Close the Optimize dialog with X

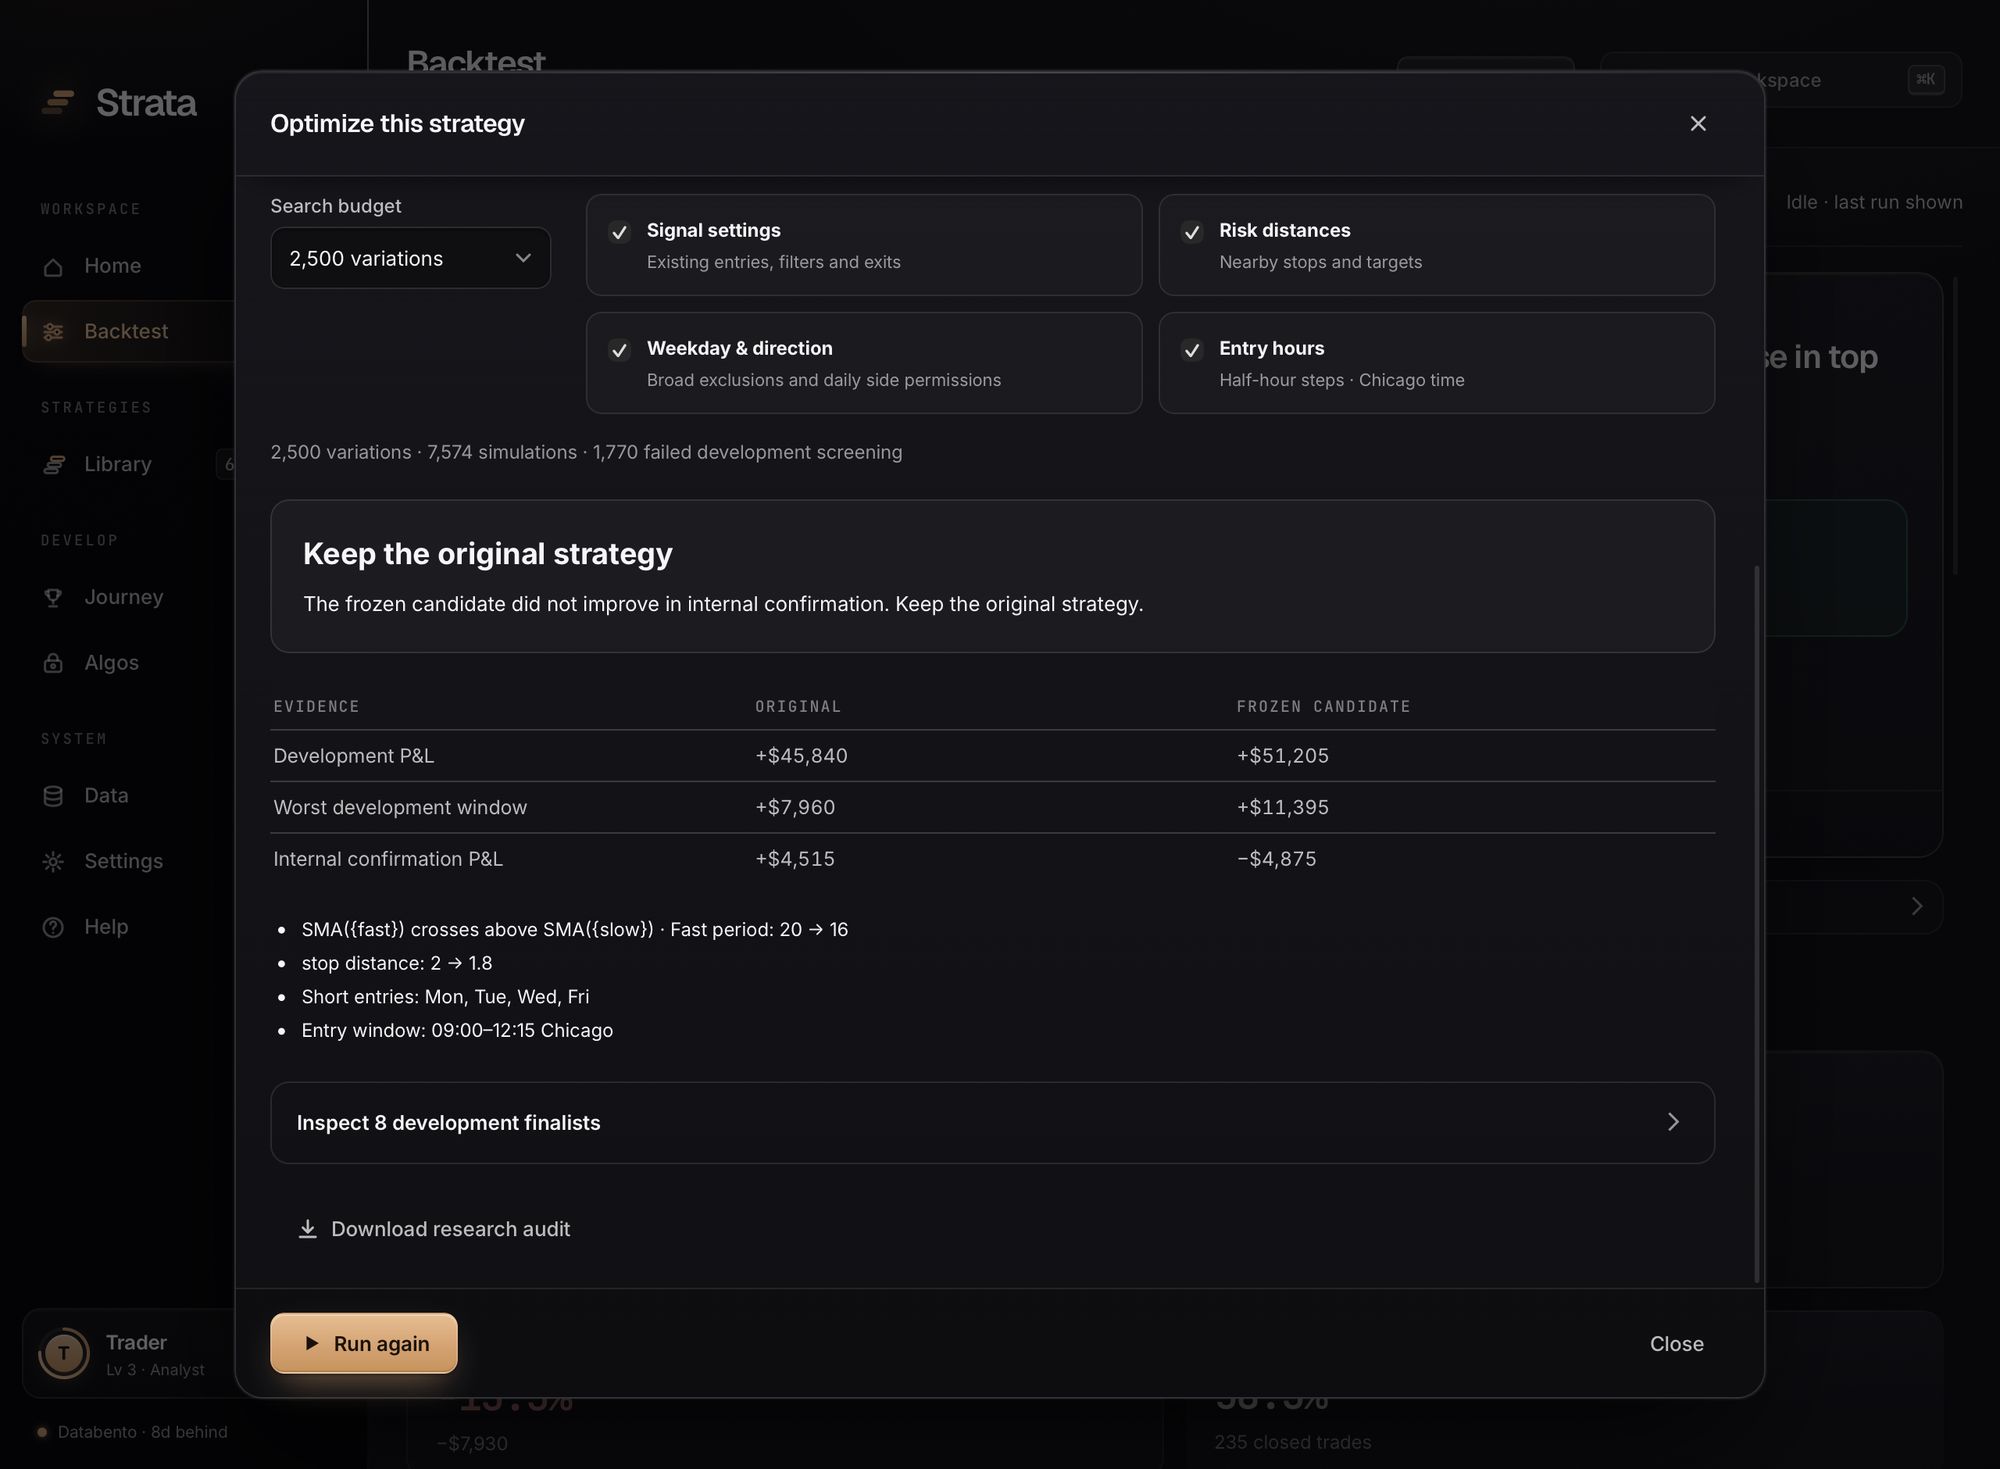1698,124
